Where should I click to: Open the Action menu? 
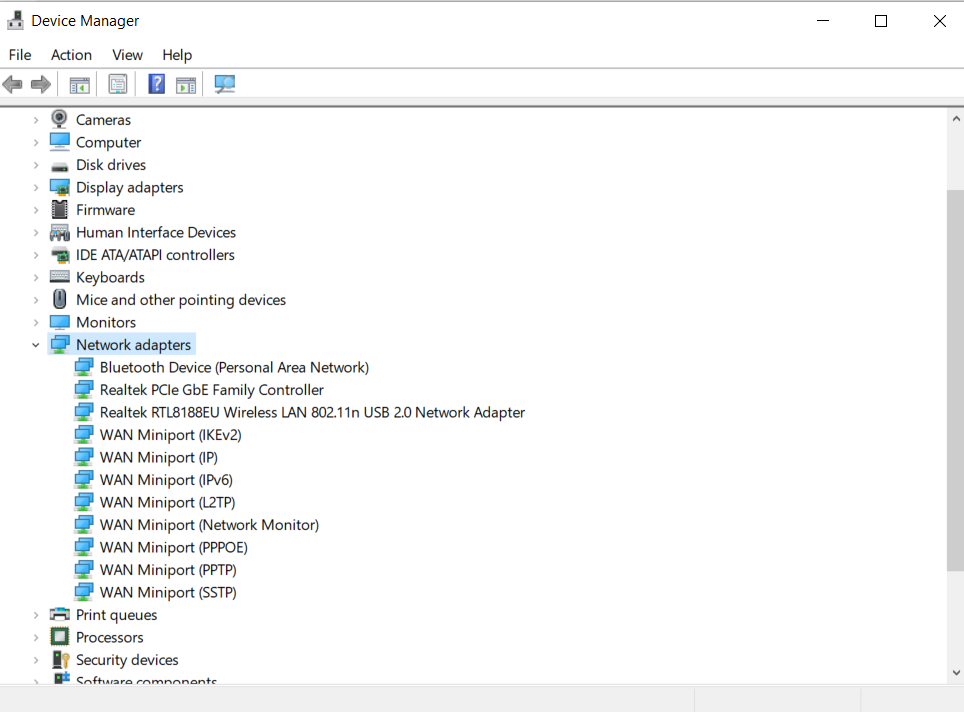pos(71,55)
